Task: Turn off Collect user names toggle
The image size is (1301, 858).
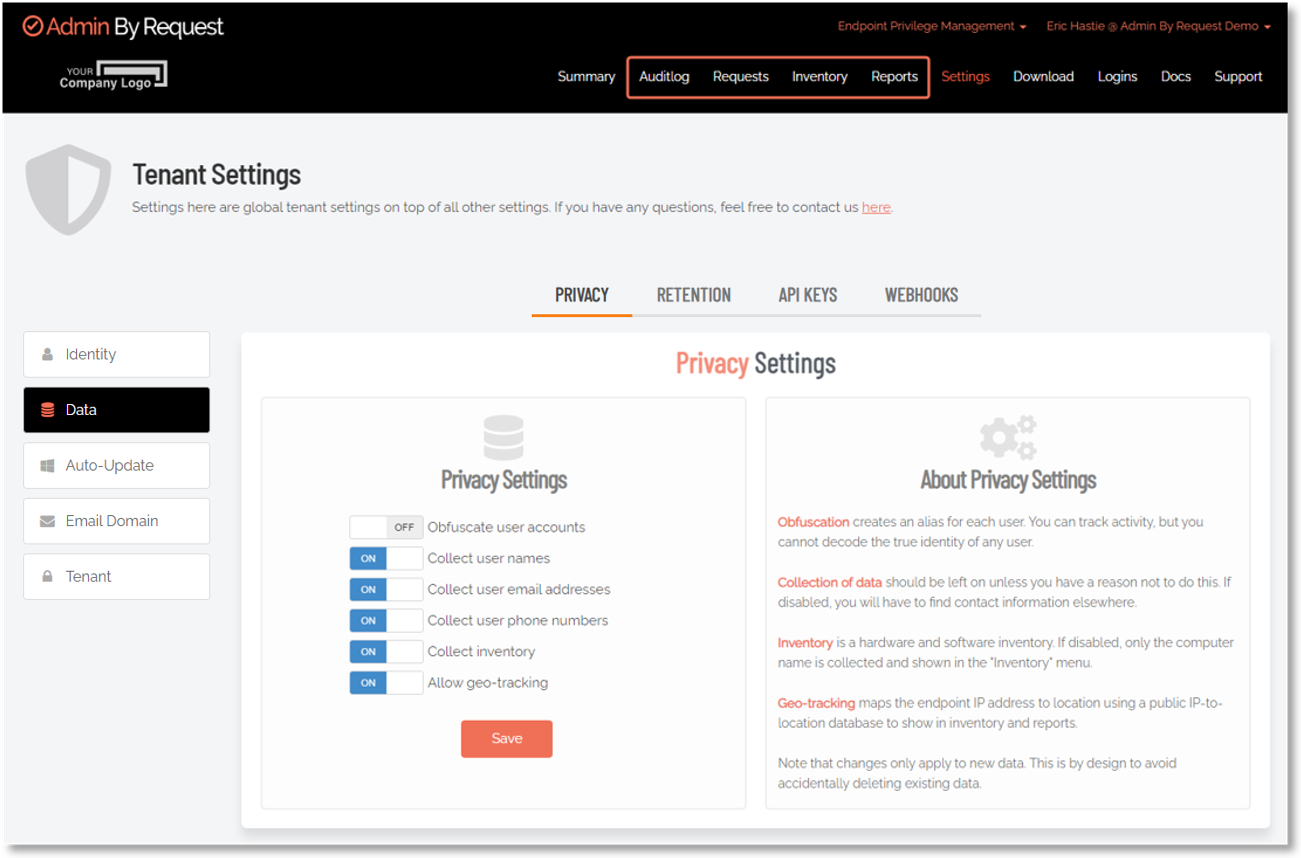Action: tap(385, 558)
